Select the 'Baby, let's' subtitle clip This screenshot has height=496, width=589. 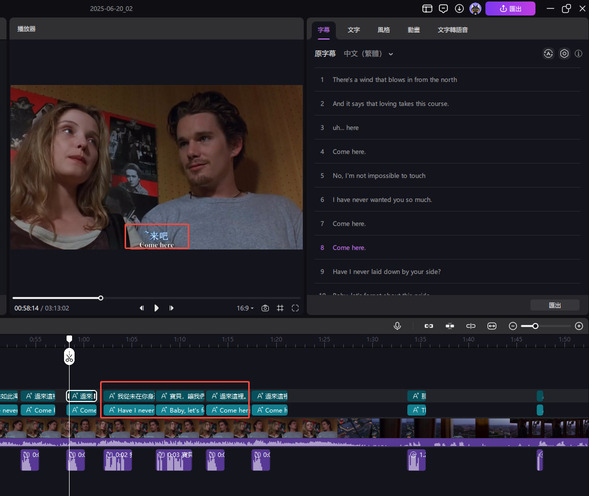click(x=181, y=410)
